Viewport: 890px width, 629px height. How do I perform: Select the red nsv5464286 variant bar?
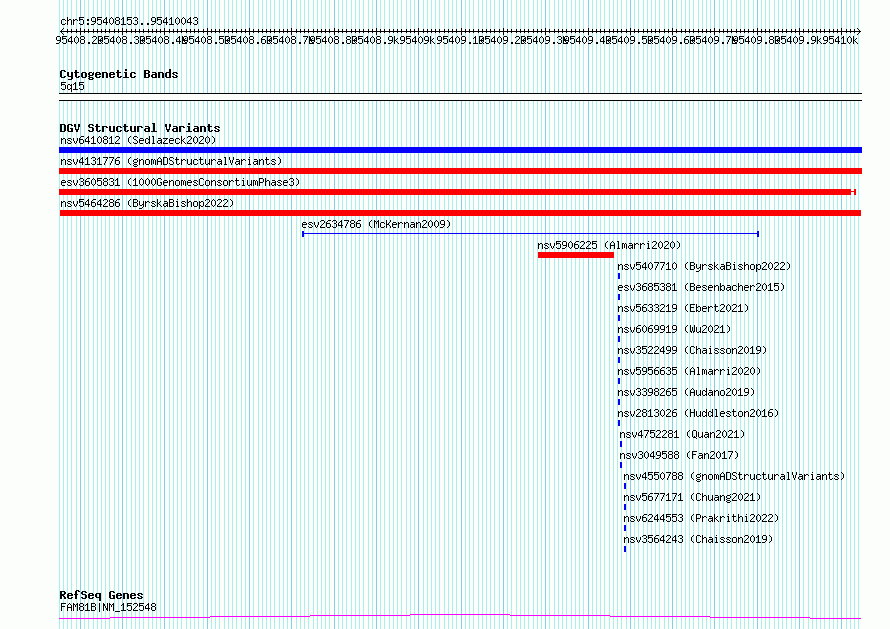(x=460, y=213)
